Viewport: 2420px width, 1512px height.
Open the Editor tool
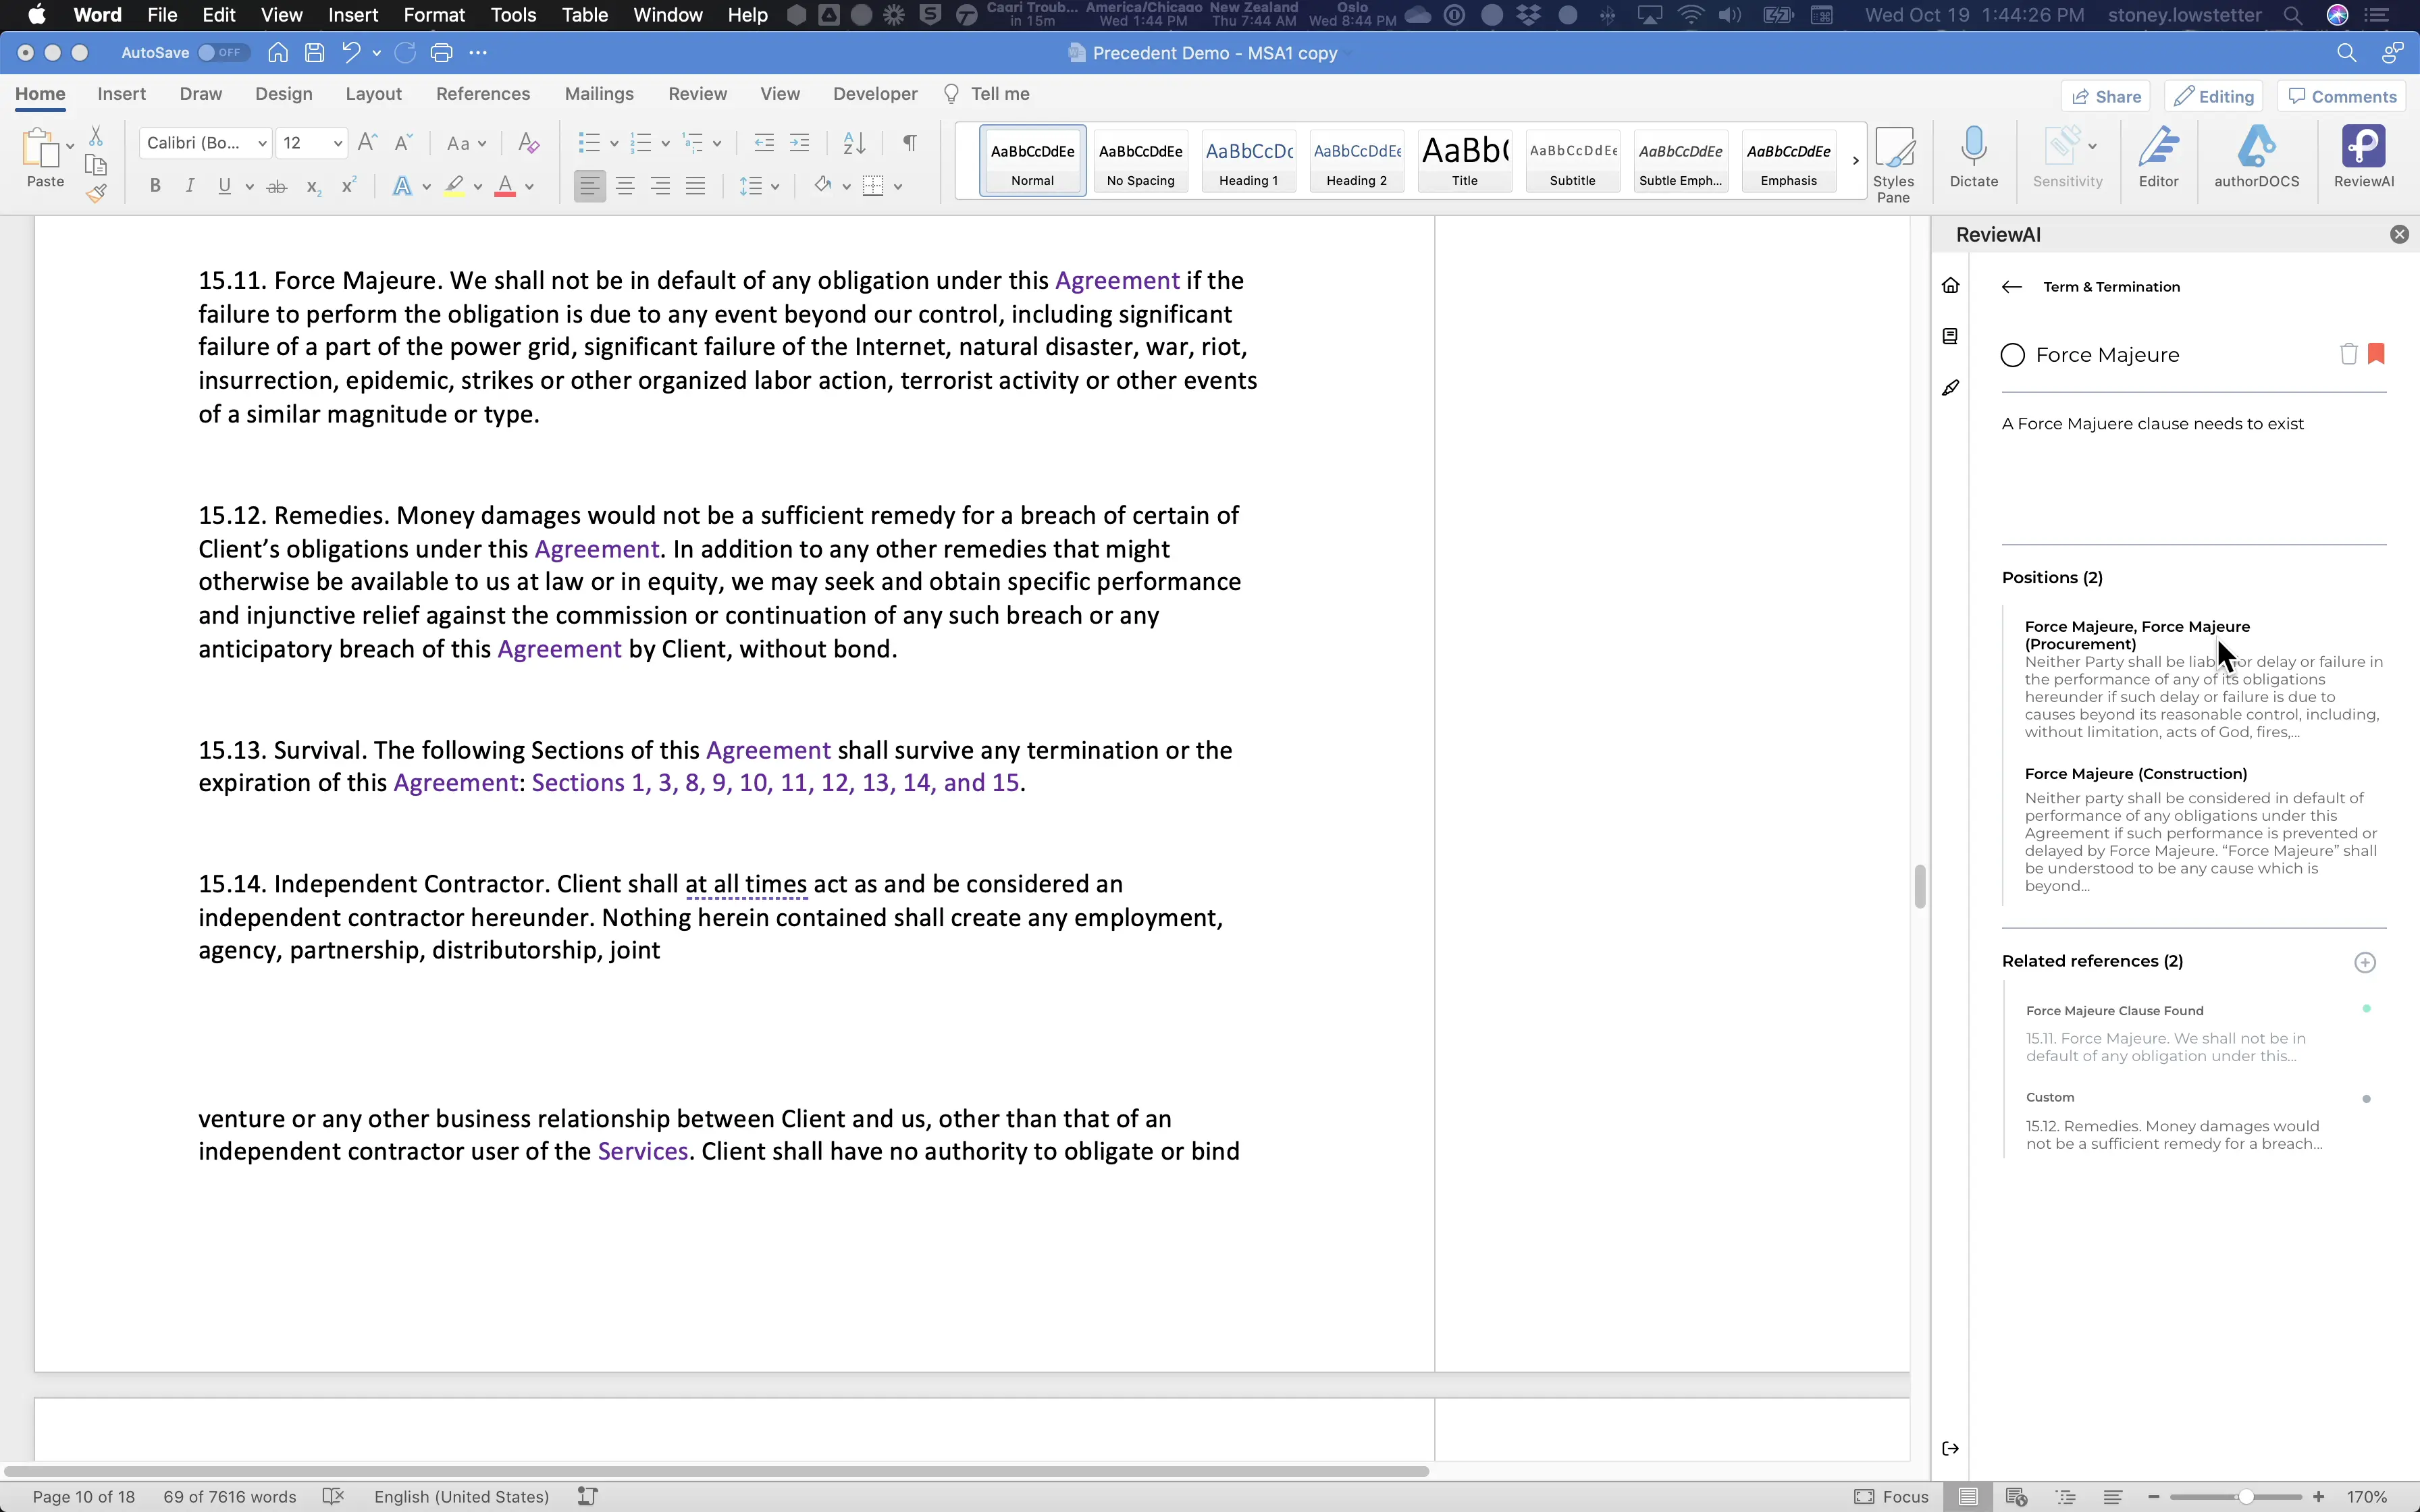click(2158, 157)
